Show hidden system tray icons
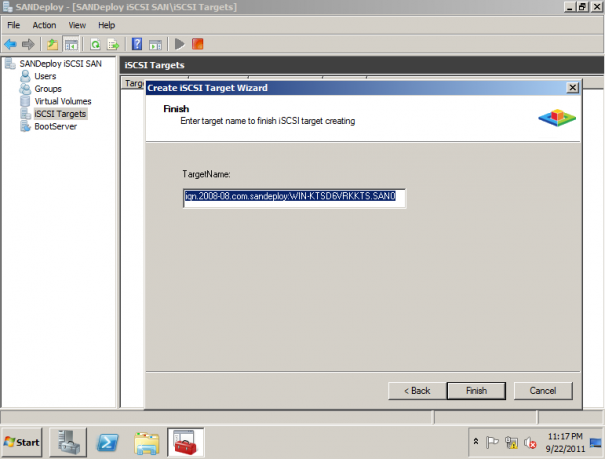This screenshot has width=605, height=459. coord(476,442)
